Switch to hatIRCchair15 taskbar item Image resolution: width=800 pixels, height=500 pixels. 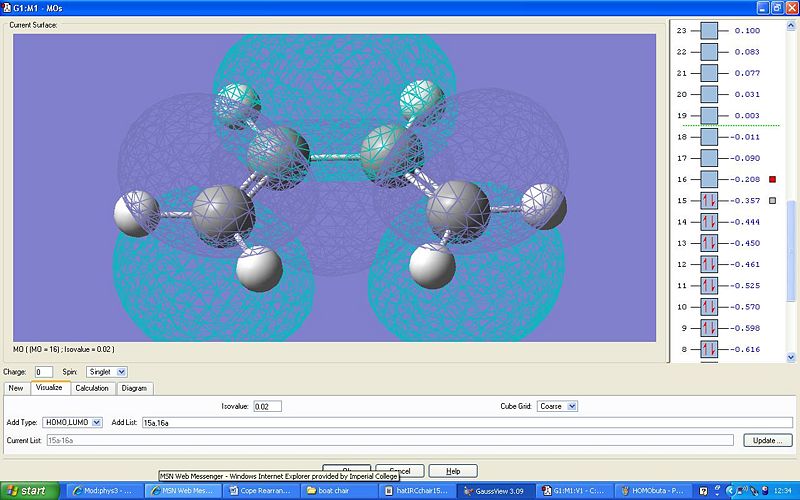pos(418,491)
